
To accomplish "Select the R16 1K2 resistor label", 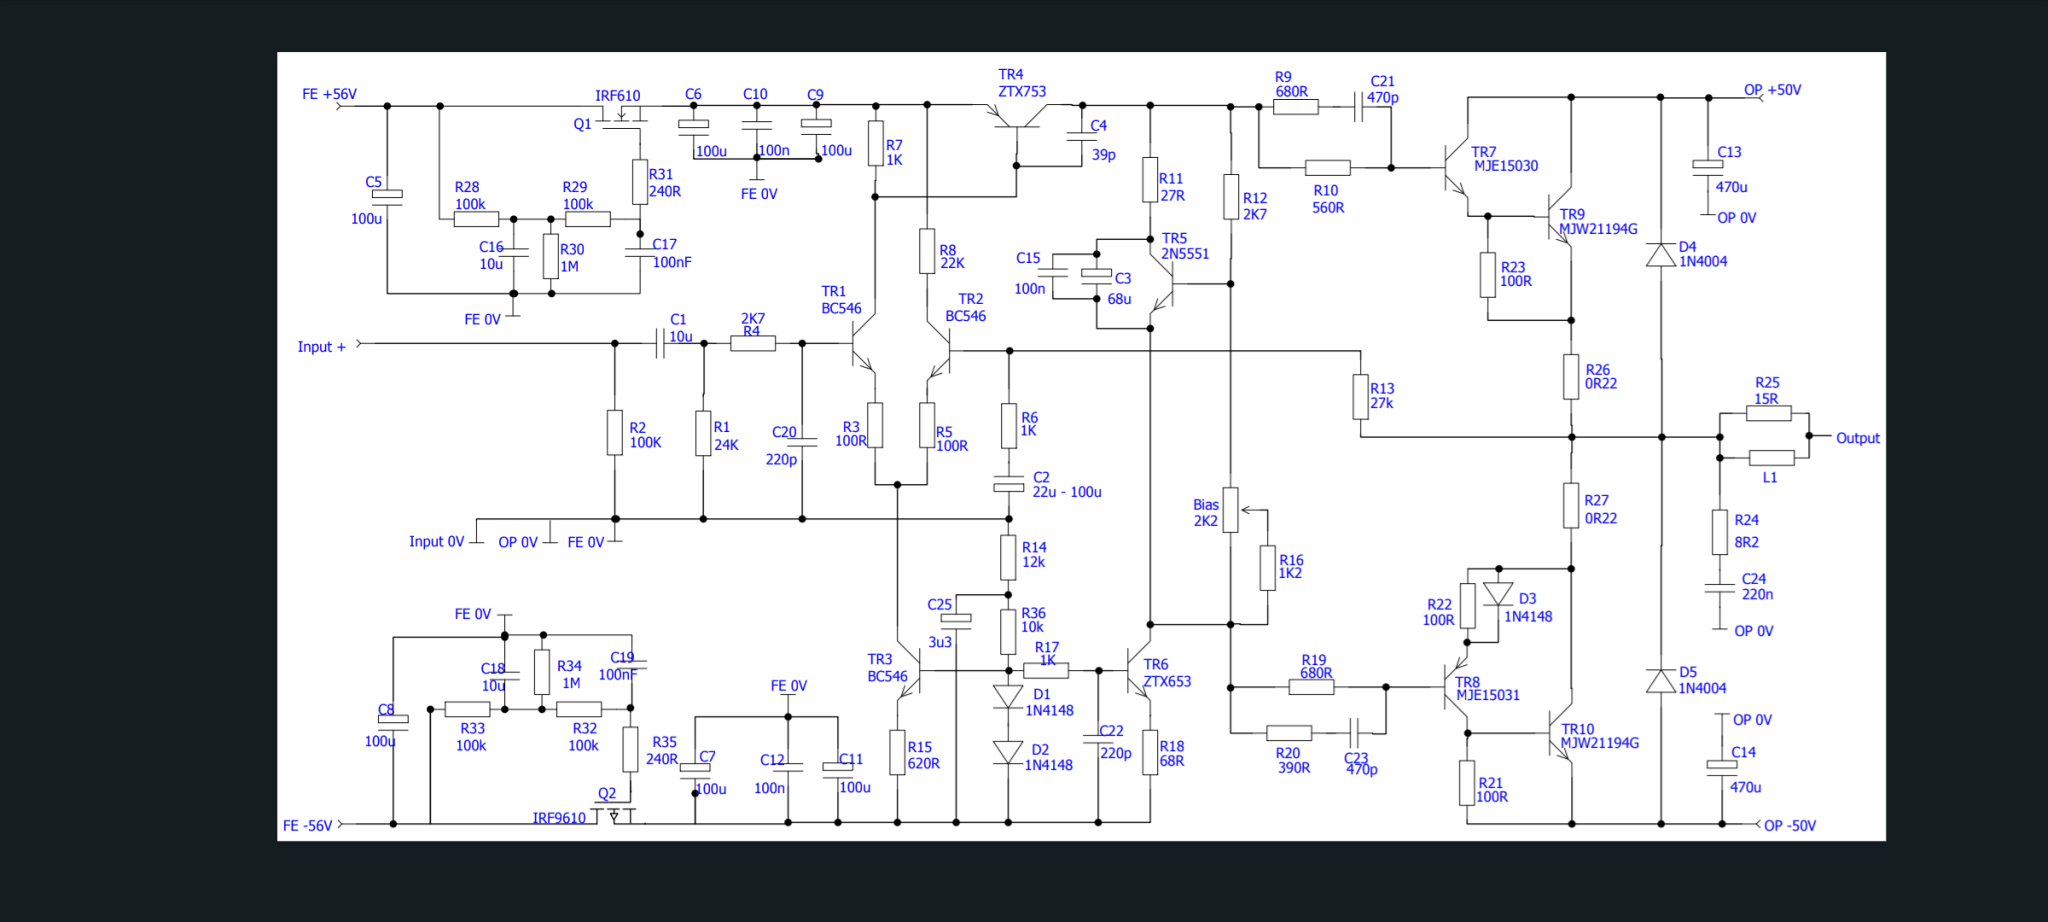I will [x=1291, y=567].
